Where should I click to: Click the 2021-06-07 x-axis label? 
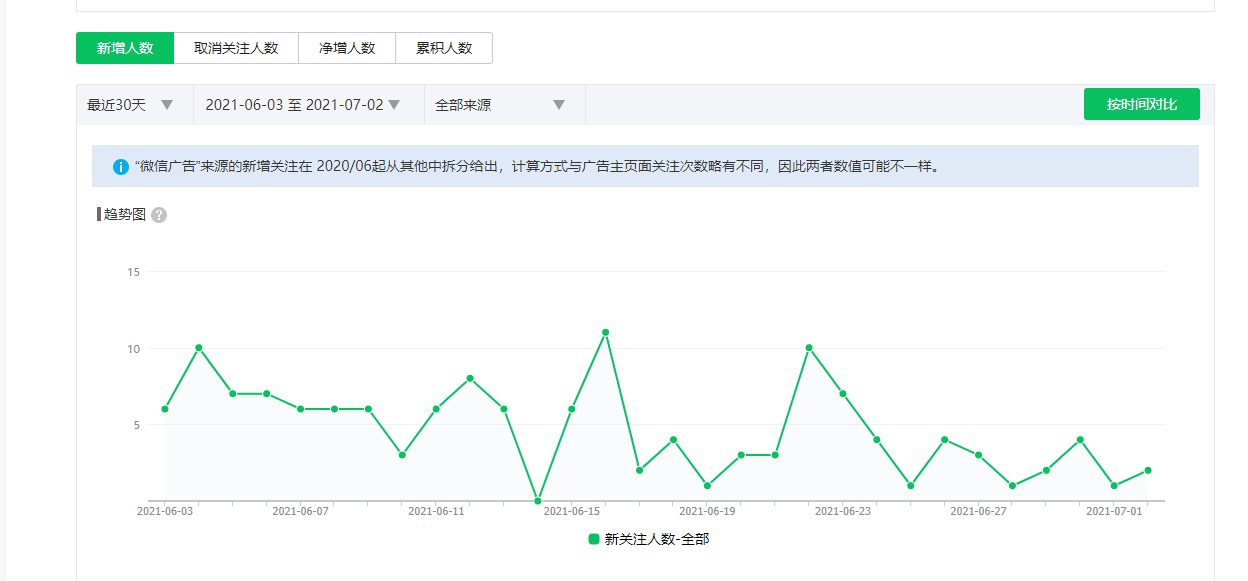point(300,511)
